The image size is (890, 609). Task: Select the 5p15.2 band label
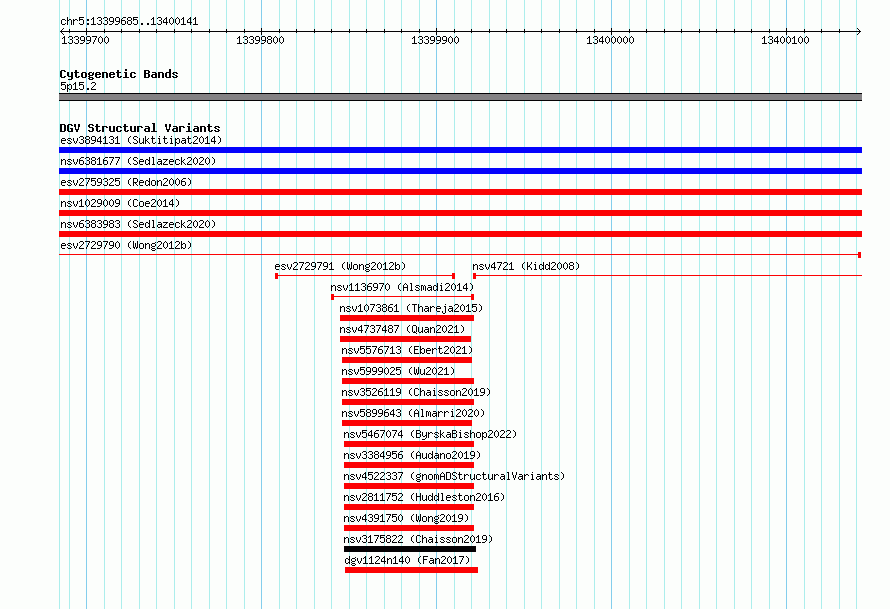pos(78,86)
